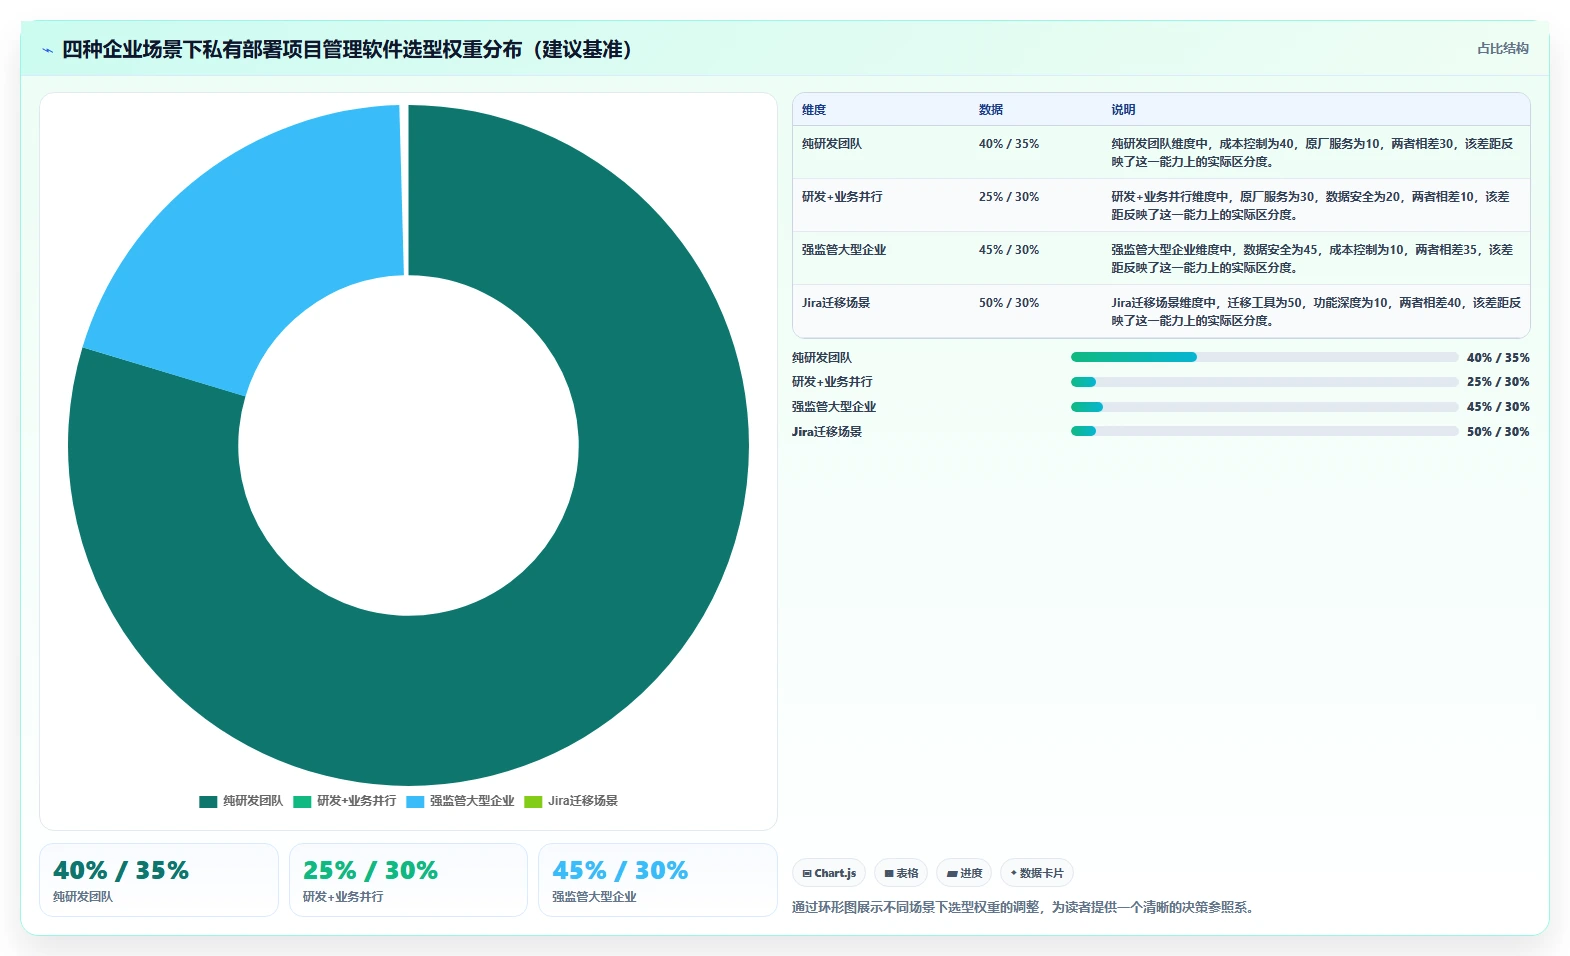Click the 纯研发团队 description text in table
Viewport: 1570px width, 956px height.
click(x=1312, y=153)
